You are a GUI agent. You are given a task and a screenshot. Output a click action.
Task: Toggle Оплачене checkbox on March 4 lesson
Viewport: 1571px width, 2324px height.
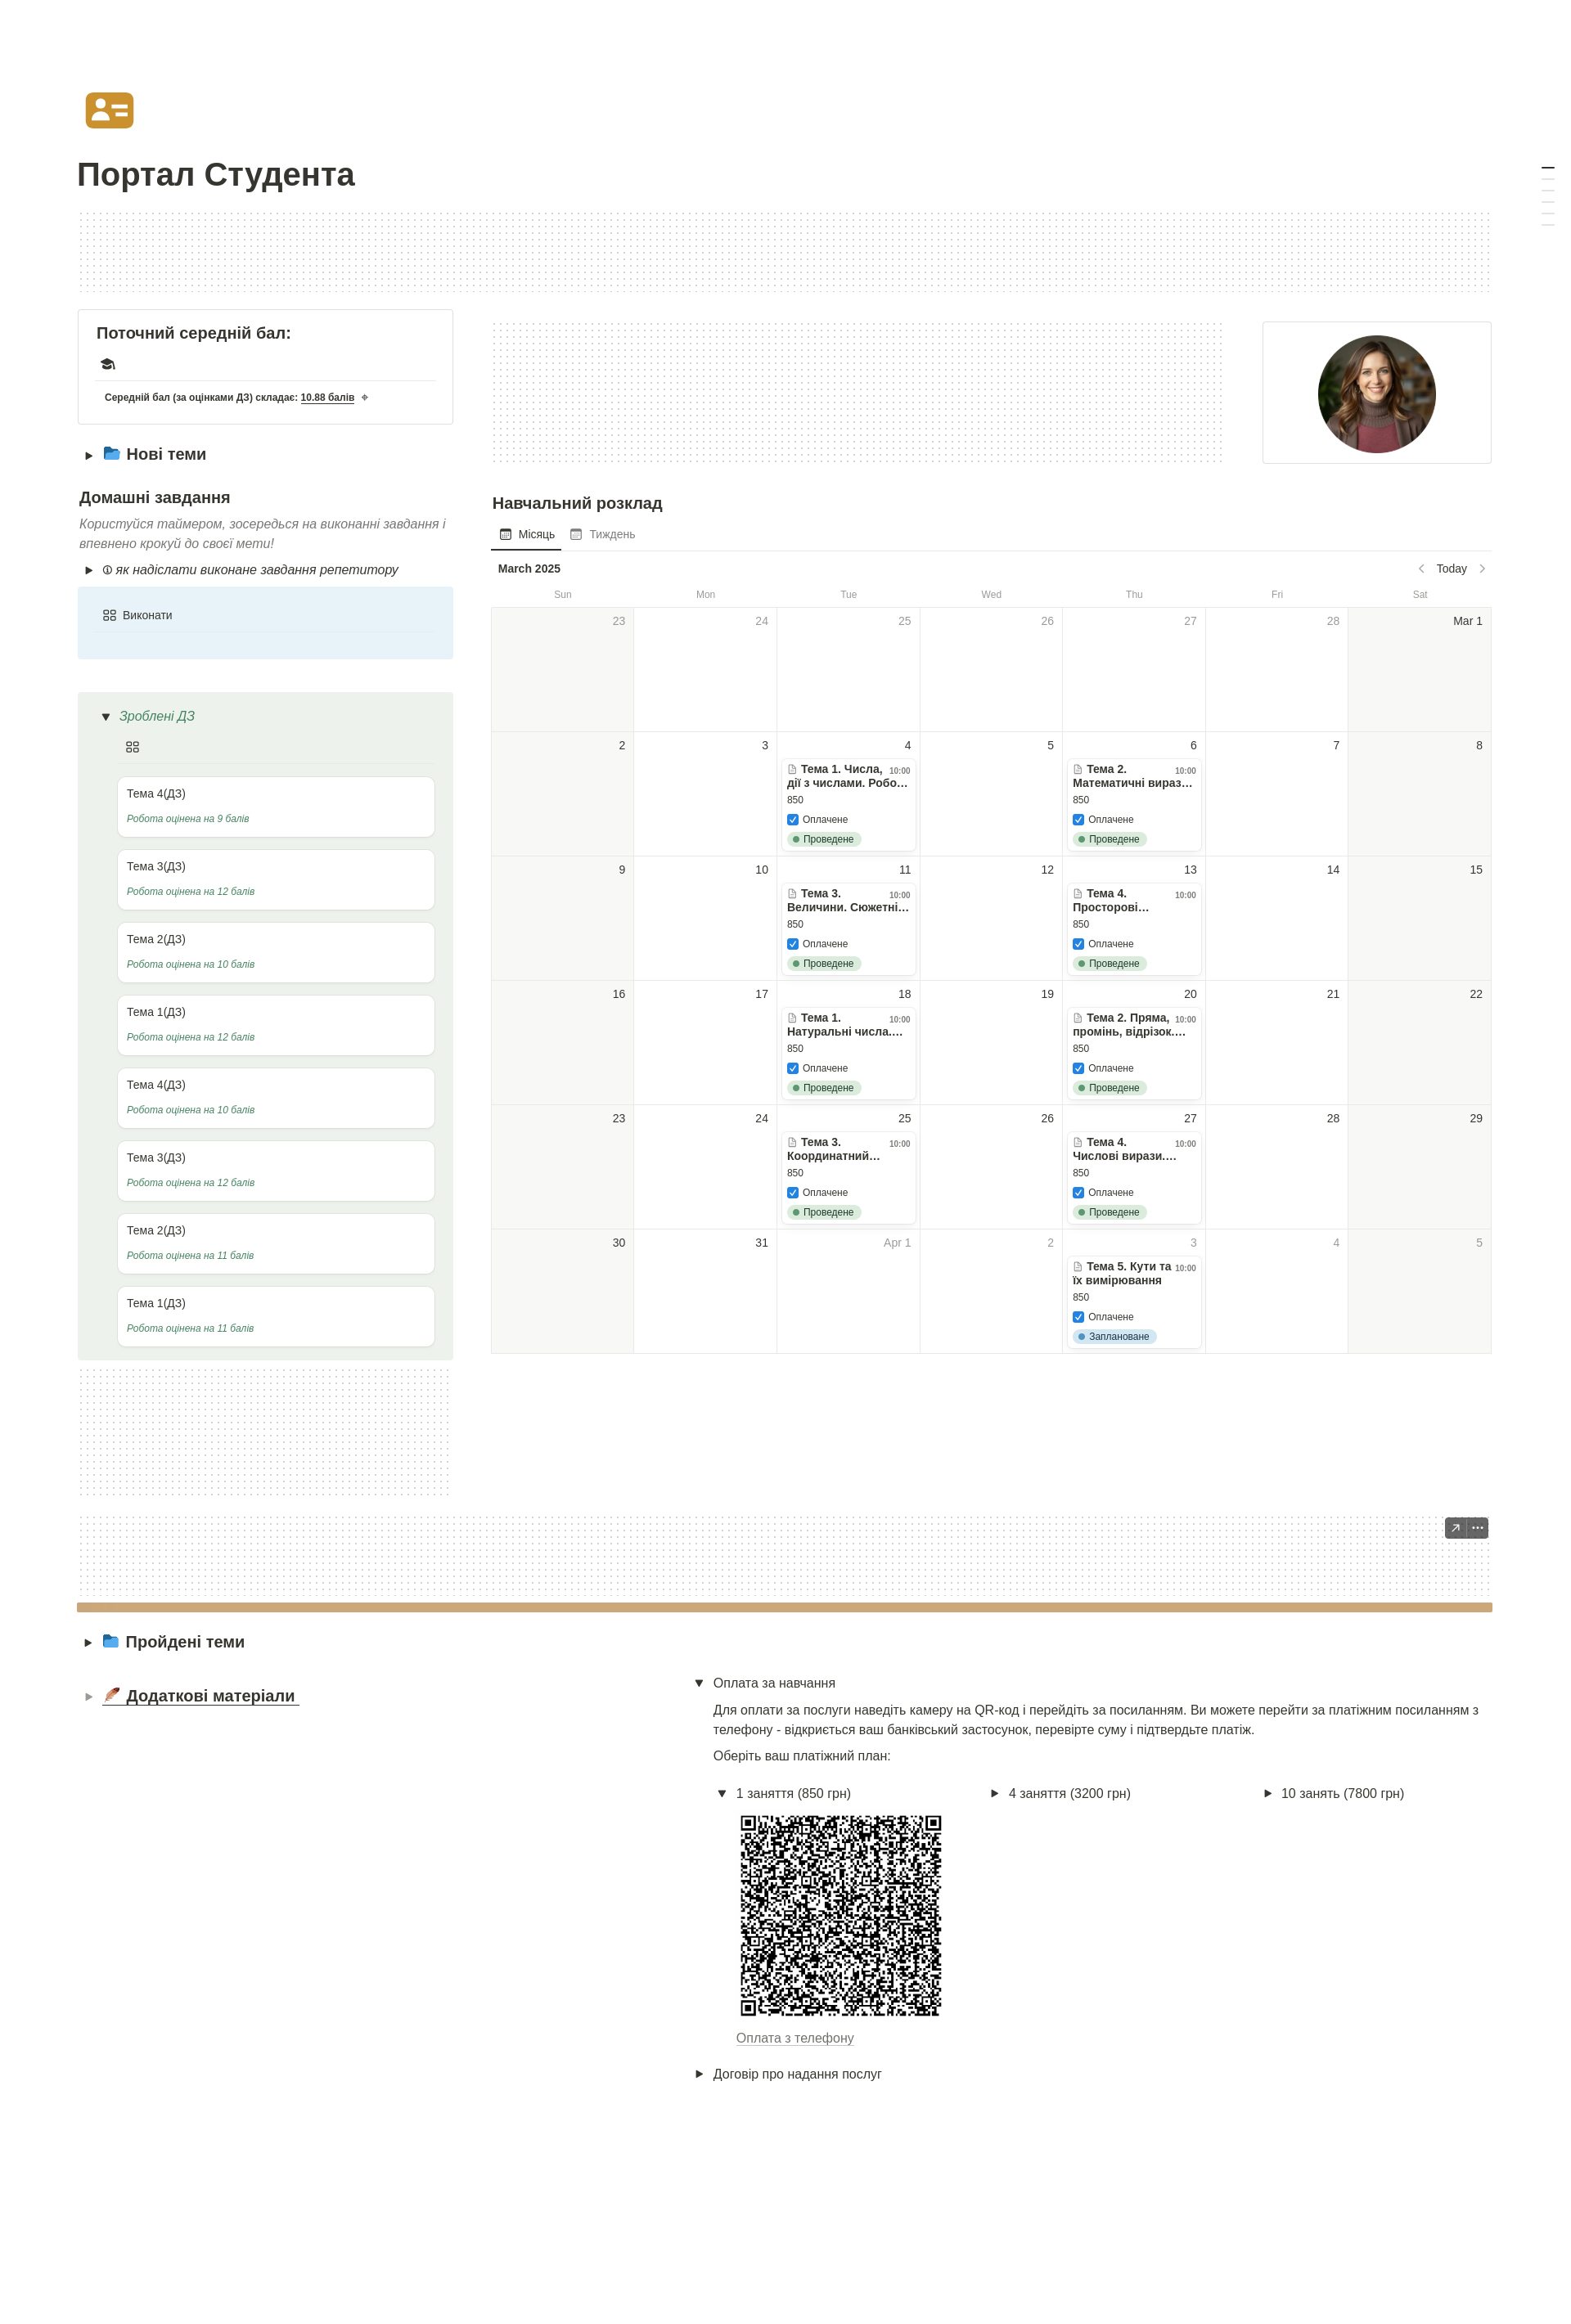(793, 819)
